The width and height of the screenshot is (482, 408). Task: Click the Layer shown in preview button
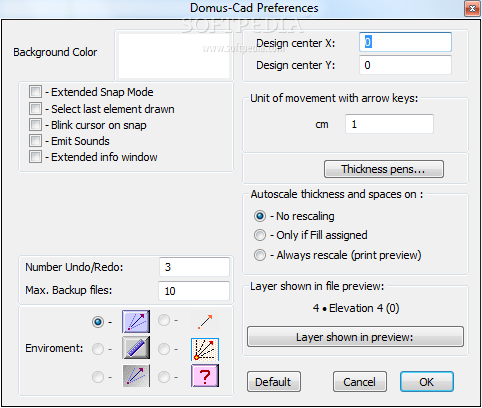point(355,337)
